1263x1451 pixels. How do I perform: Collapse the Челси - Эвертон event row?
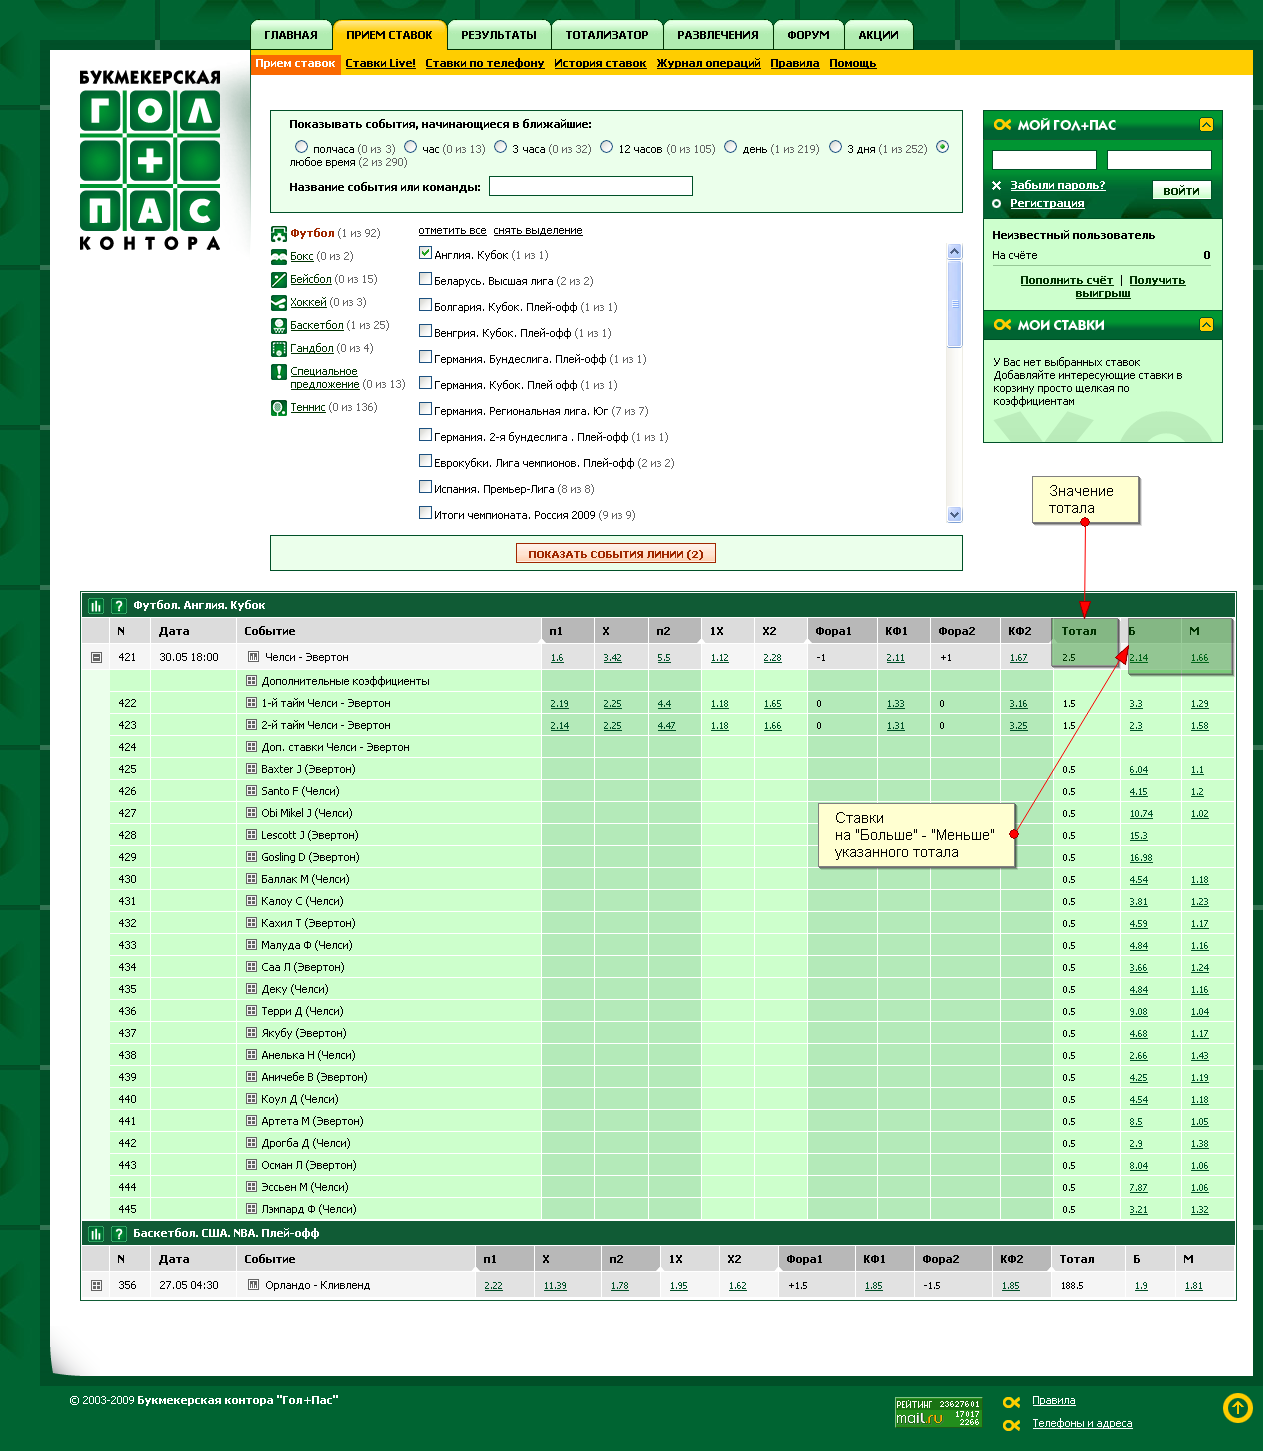pos(96,658)
